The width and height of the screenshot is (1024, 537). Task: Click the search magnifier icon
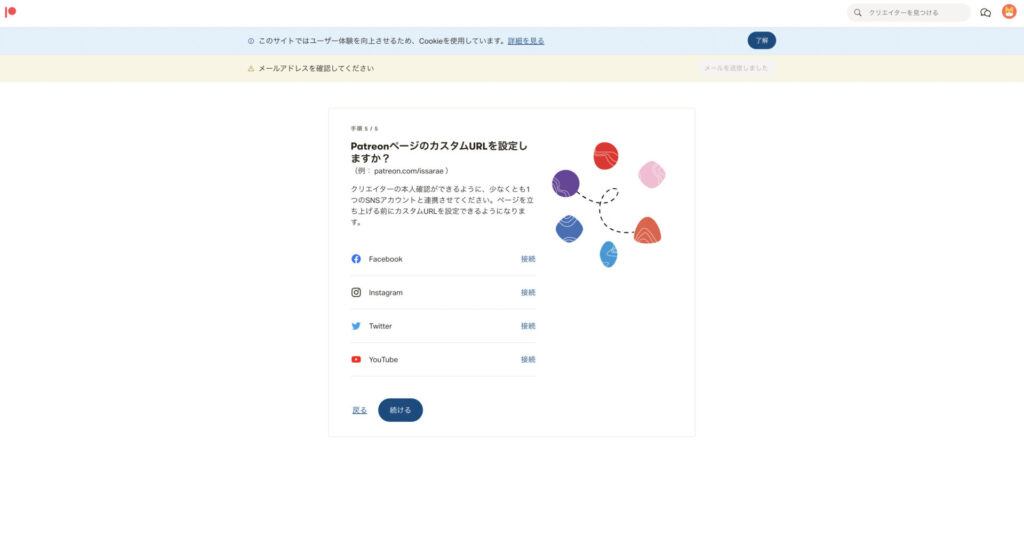click(857, 12)
